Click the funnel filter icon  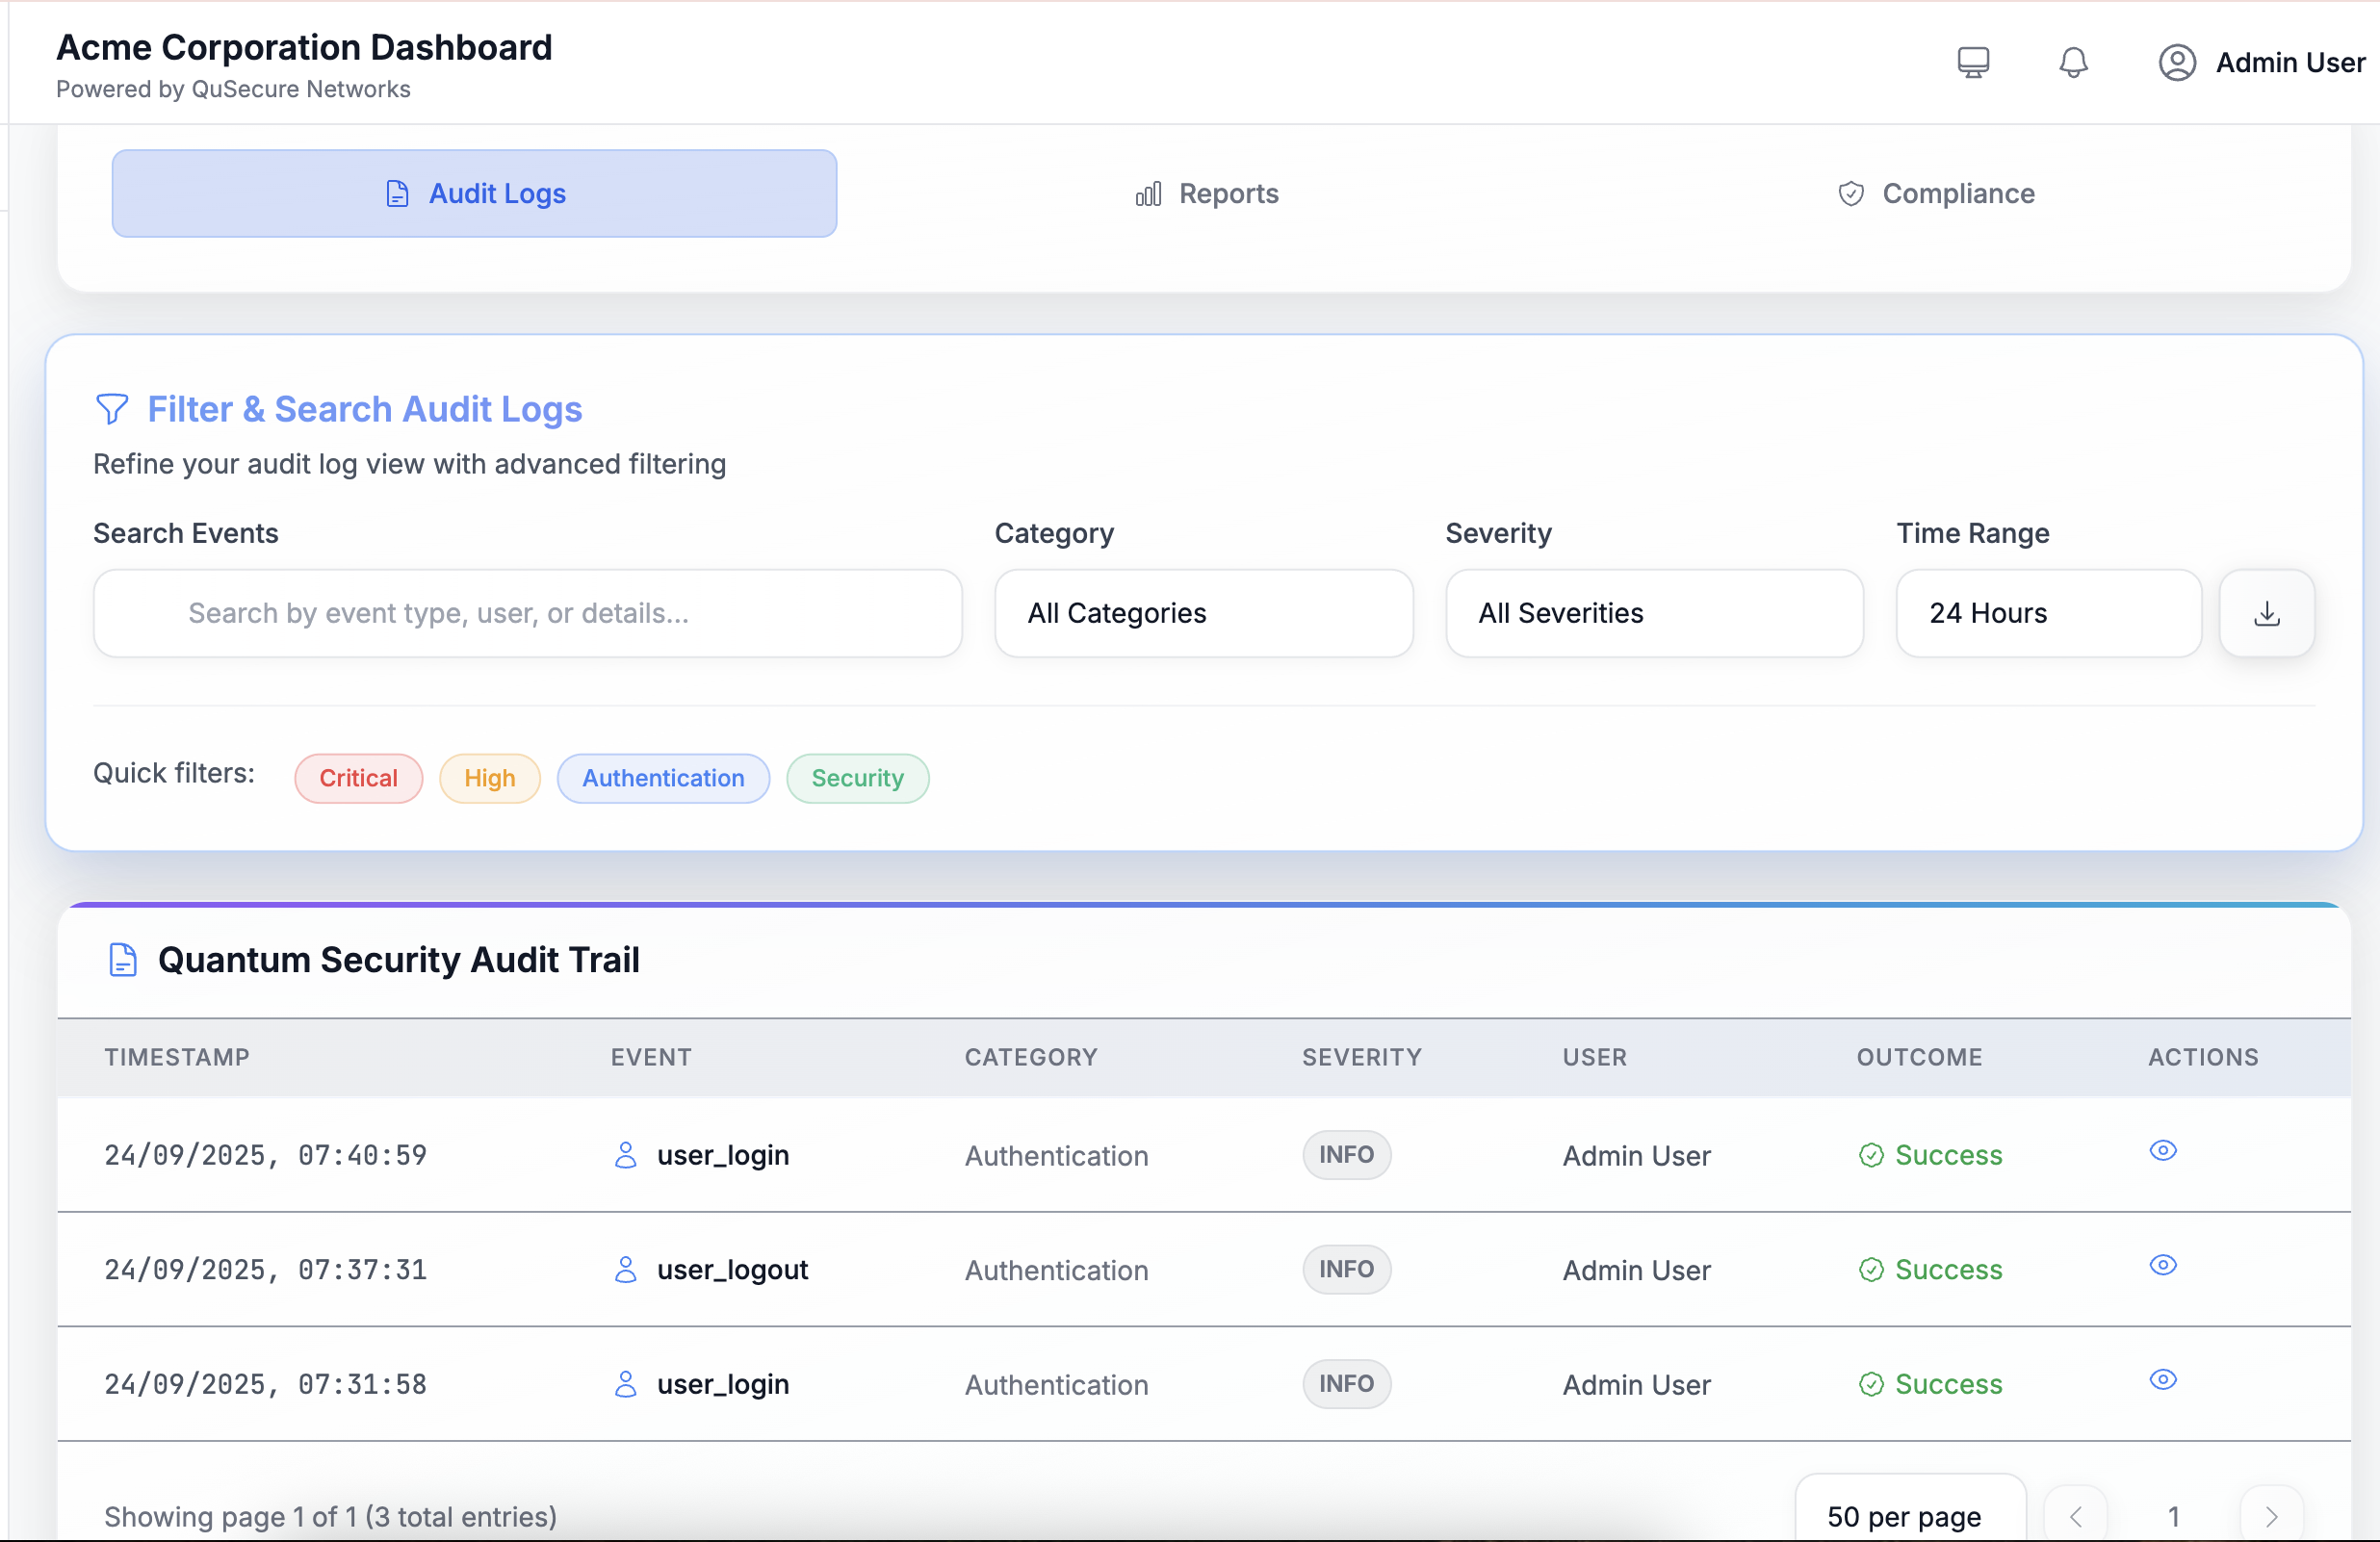(x=112, y=409)
